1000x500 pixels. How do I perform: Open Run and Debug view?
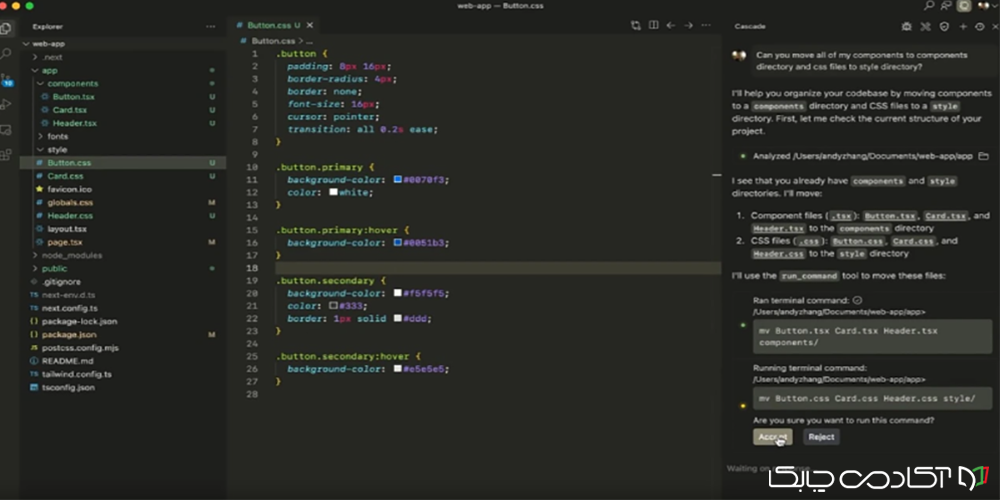click(x=8, y=104)
